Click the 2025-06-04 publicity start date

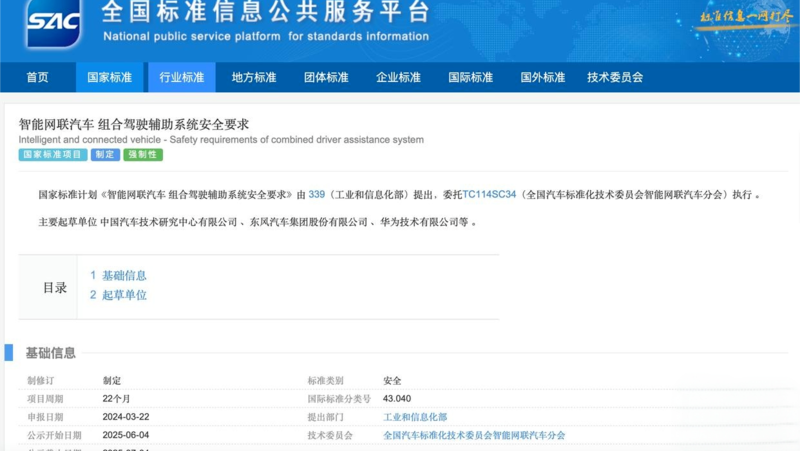click(126, 435)
